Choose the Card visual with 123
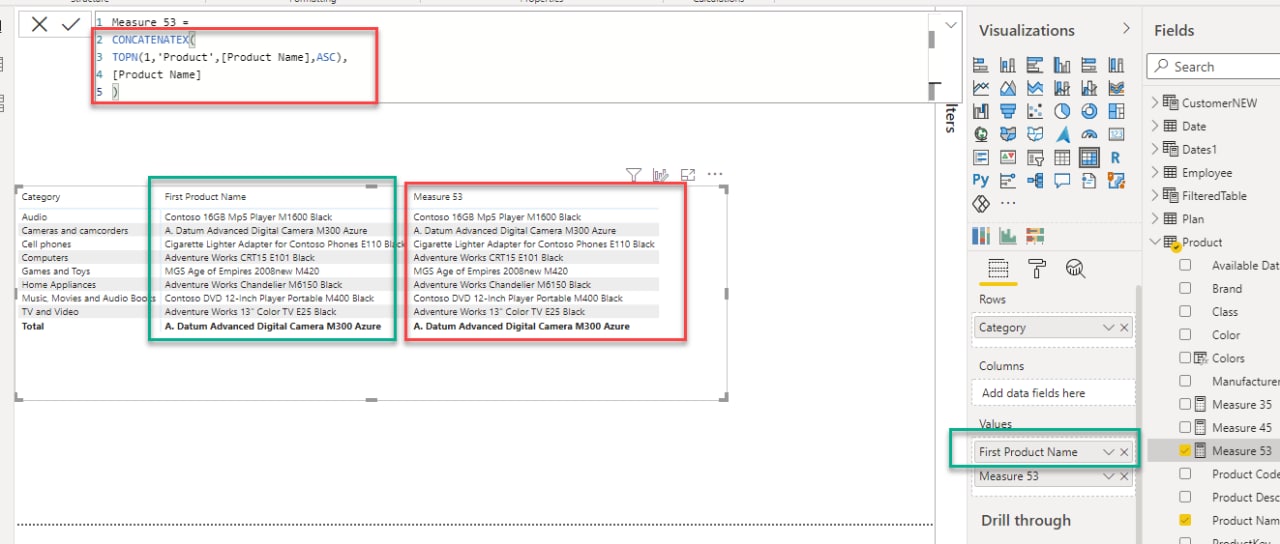Viewport: 1280px width, 544px height. click(1116, 134)
